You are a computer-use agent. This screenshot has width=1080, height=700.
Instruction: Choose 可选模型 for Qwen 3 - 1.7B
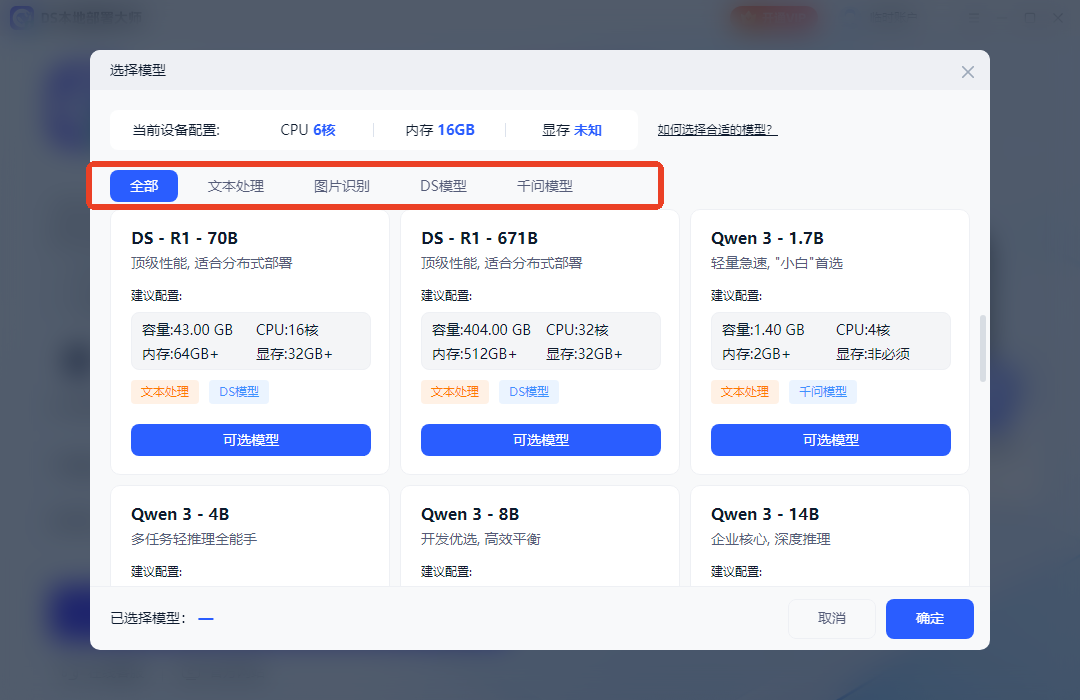[831, 440]
